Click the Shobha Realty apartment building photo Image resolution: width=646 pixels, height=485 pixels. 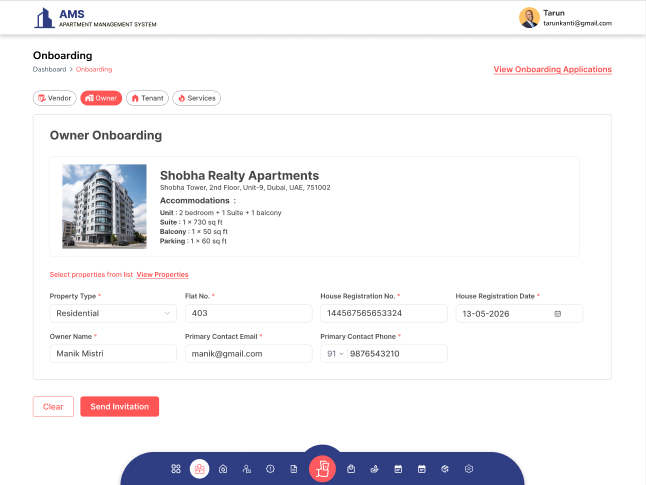tap(104, 206)
